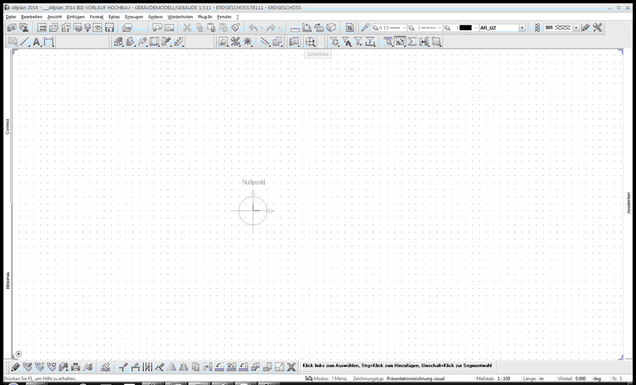This screenshot has width=636, height=385.
Task: Click the Delete X icon in bottom toolbar
Action: [291, 367]
